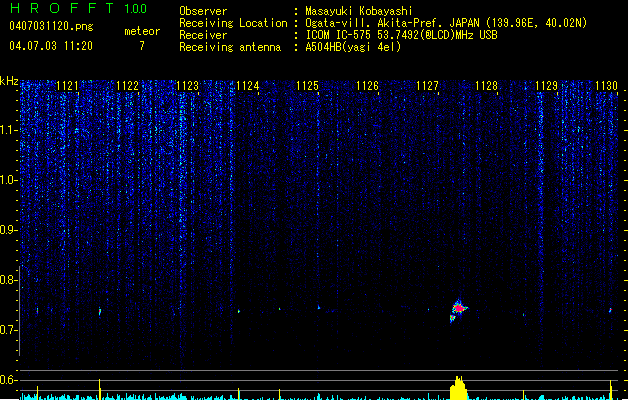The width and height of the screenshot is (629, 400).
Task: Click the wide yellow intensity peak in the bottom graph
Action: pyautogui.click(x=459, y=388)
